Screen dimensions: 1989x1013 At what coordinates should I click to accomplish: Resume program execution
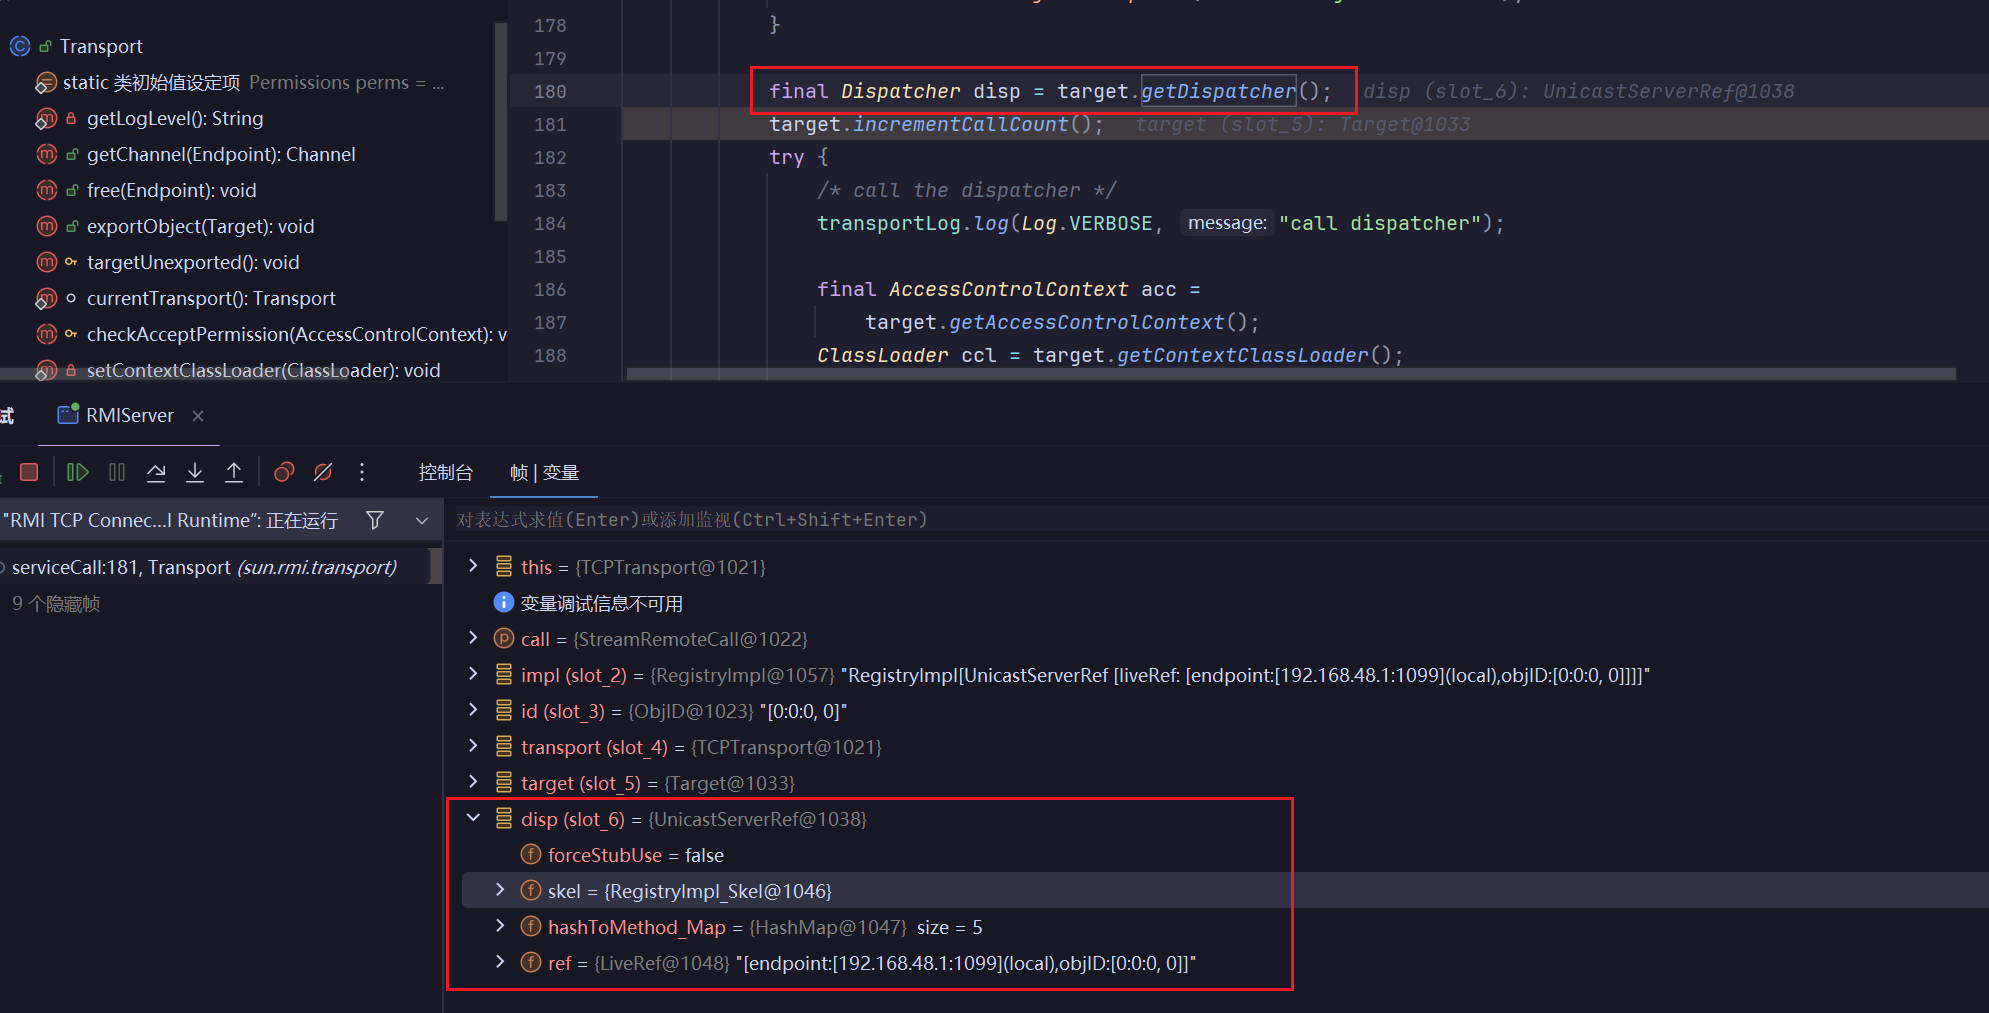[77, 472]
